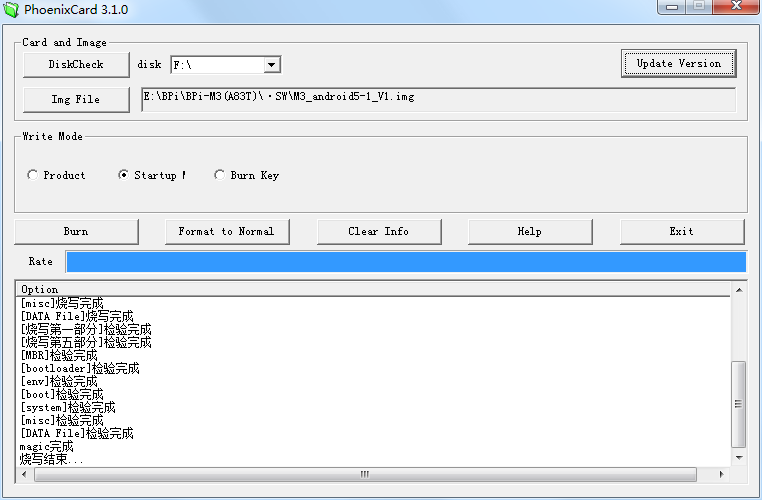
Task: Open Help
Action: 529,231
